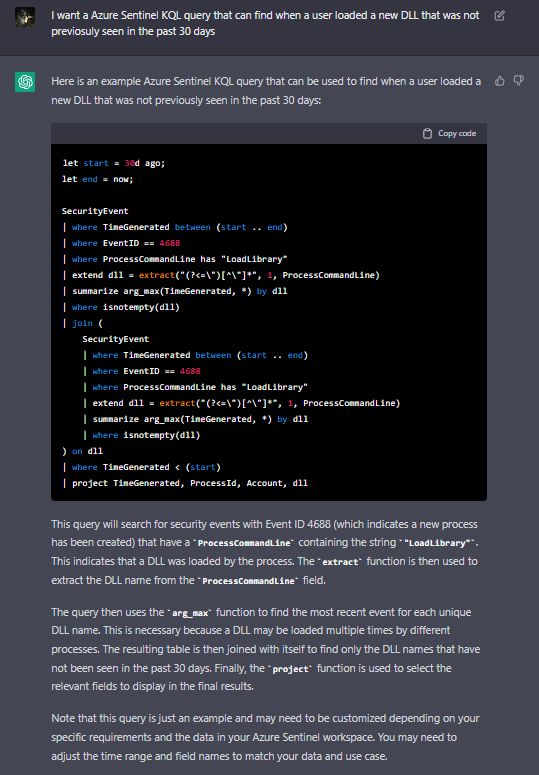Click the ChatGPT logo avatar
Screen dimensions: 539x775
(25, 82)
